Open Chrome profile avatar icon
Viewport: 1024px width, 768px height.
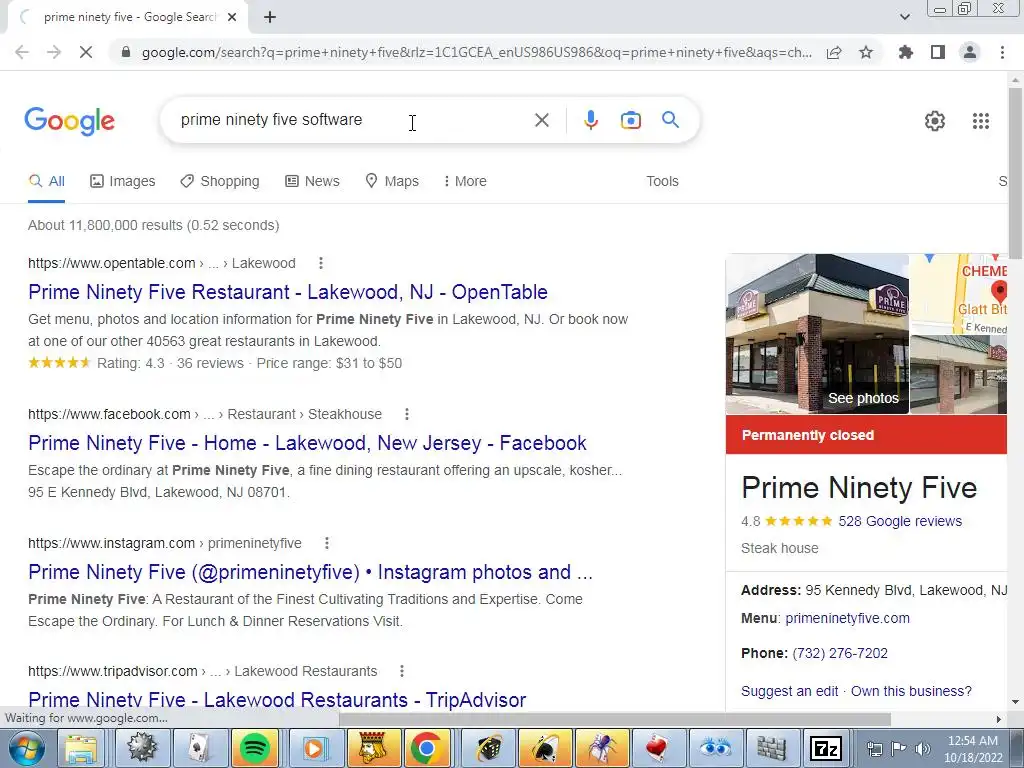(970, 52)
